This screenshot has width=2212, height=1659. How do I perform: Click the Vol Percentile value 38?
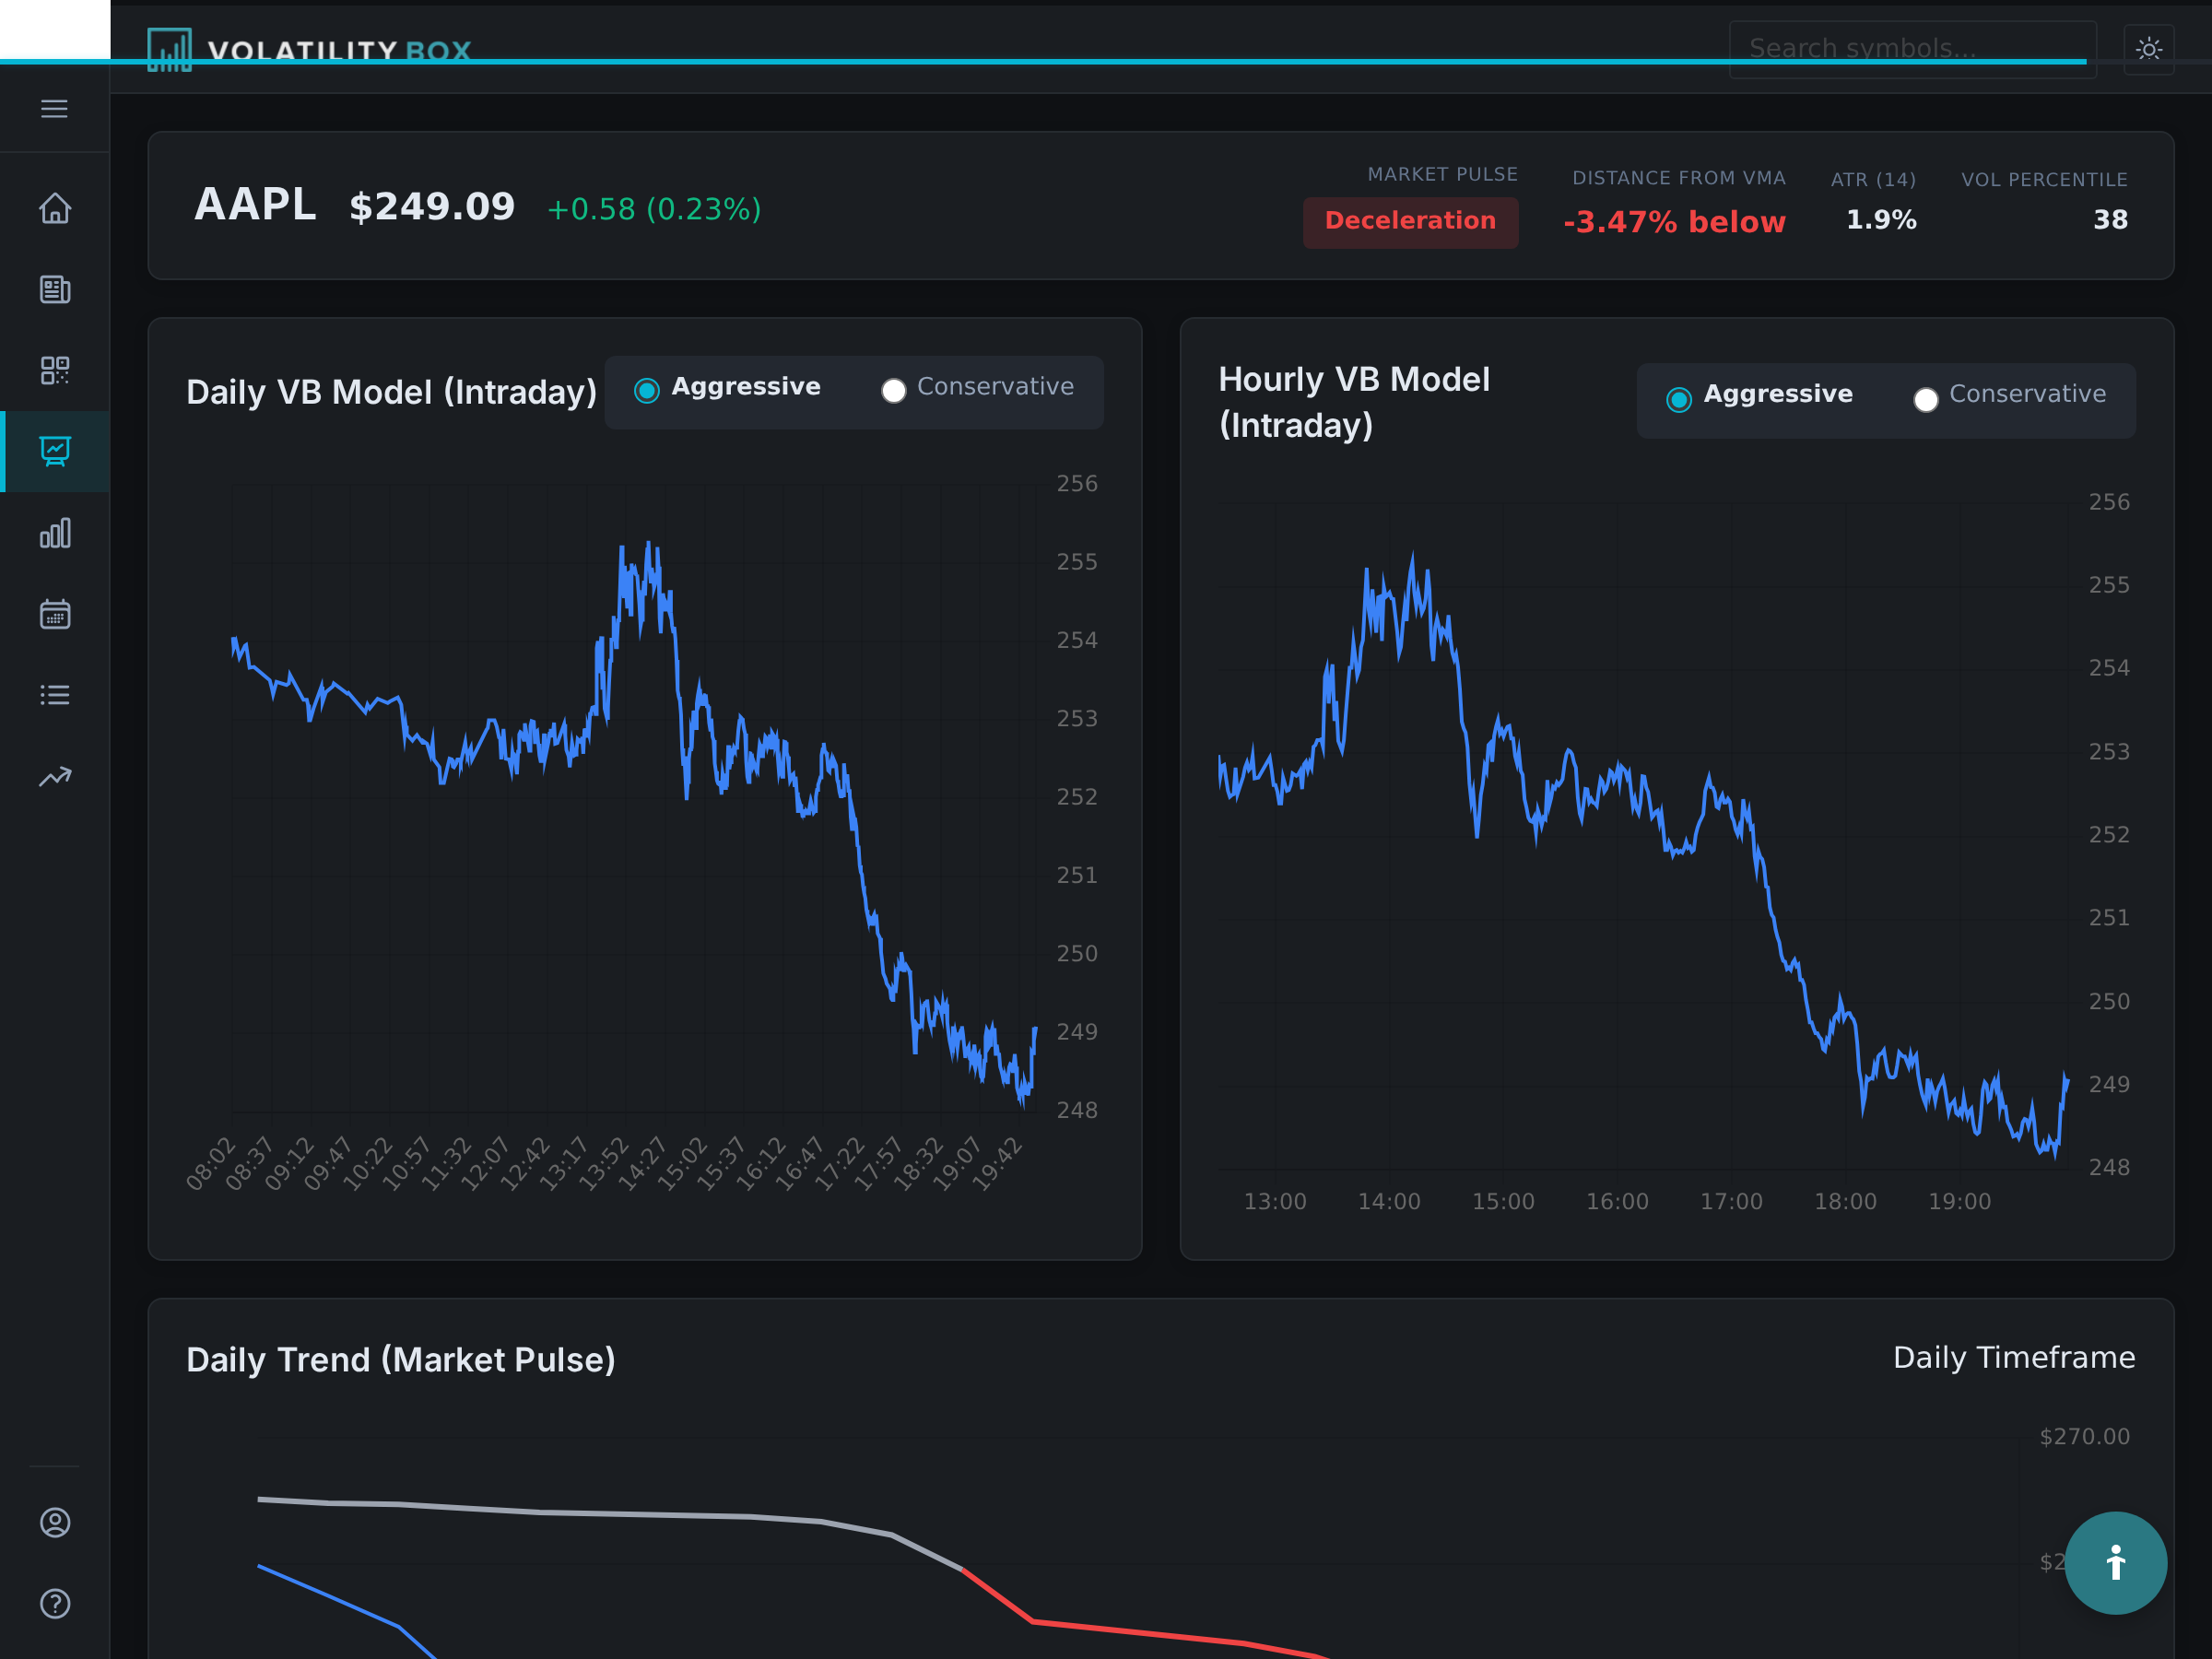tap(2110, 220)
